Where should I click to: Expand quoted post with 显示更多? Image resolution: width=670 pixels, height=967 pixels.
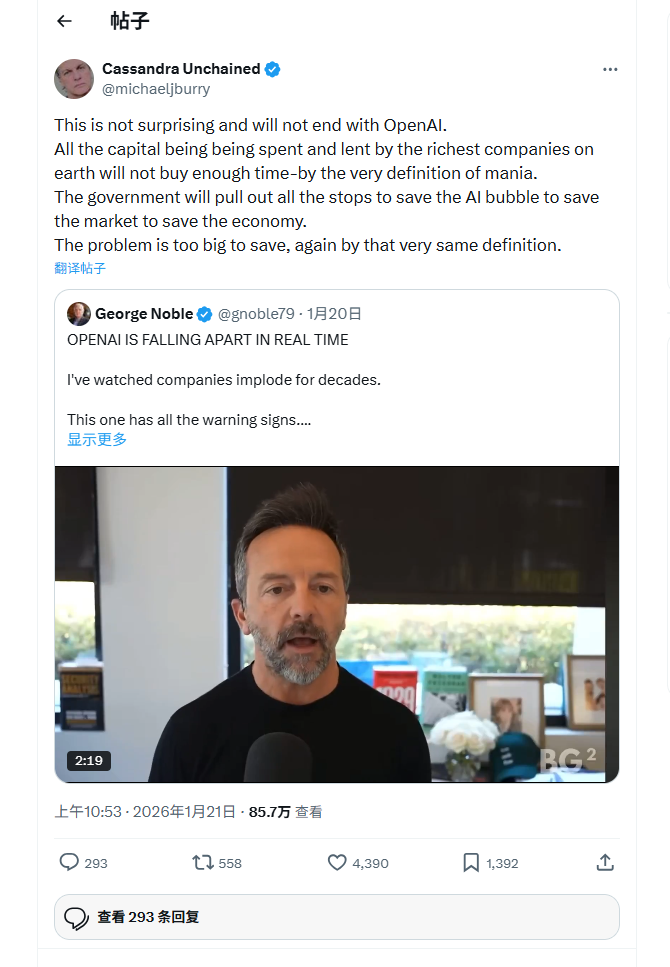97,439
